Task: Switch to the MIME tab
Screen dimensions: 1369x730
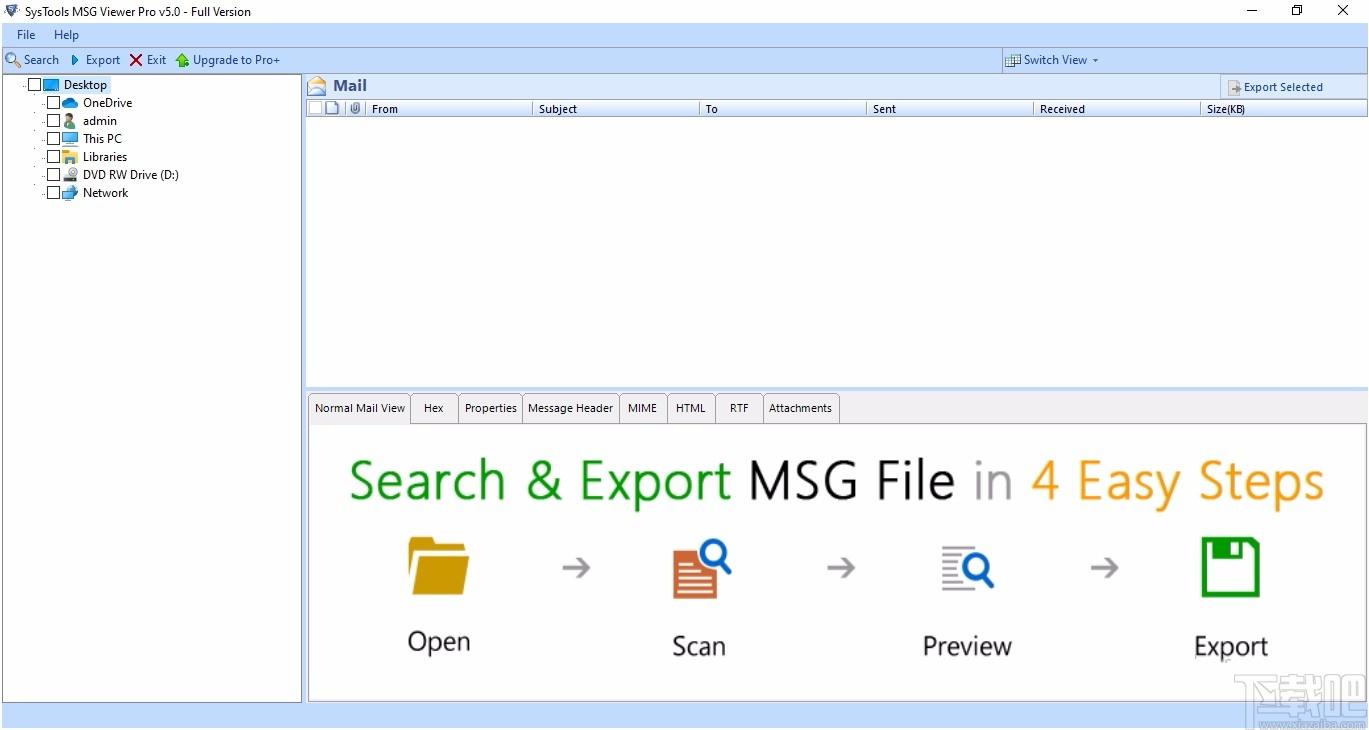Action: click(x=643, y=408)
